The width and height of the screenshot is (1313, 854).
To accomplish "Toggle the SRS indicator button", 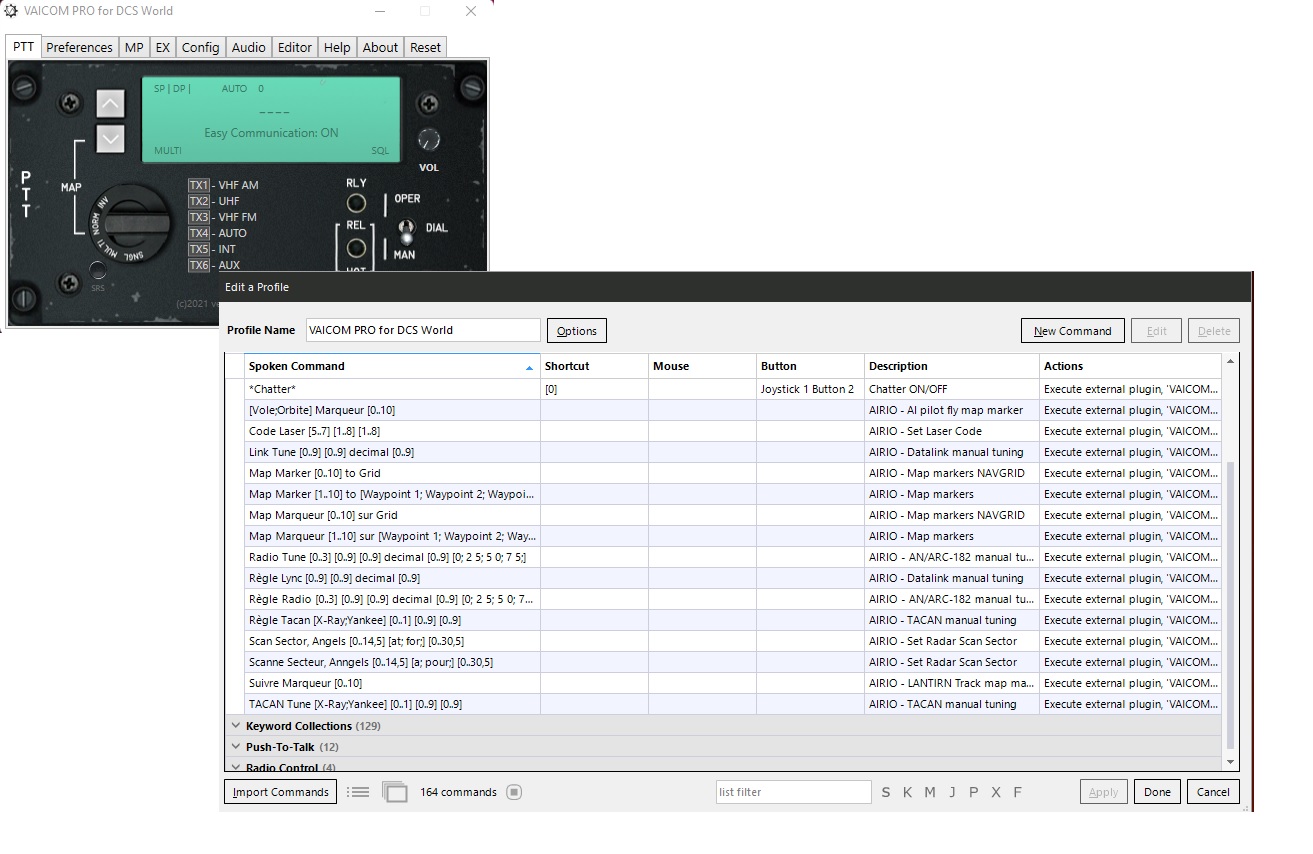I will 97,271.
